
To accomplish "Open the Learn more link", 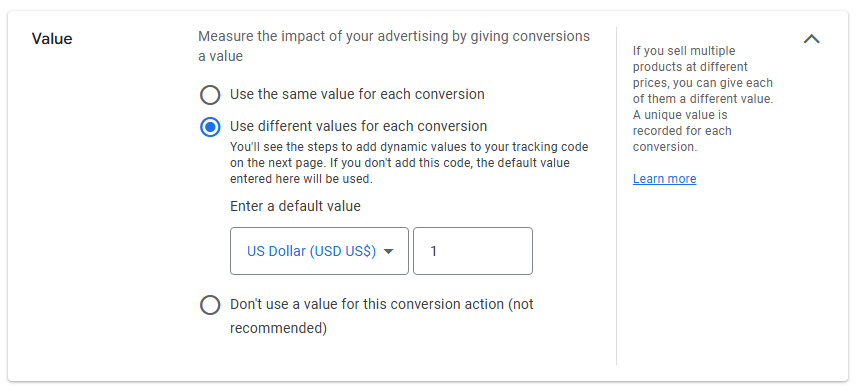I will click(664, 179).
